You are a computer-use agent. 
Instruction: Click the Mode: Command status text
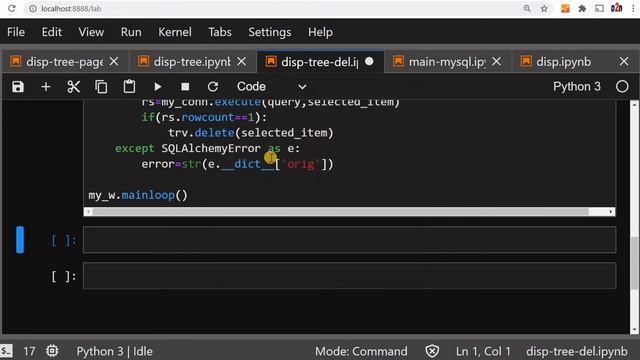361,351
